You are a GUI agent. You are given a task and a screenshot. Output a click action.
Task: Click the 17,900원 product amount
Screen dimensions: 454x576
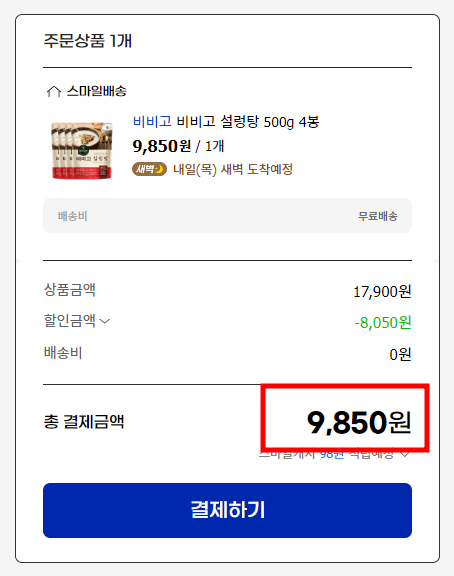tap(382, 292)
